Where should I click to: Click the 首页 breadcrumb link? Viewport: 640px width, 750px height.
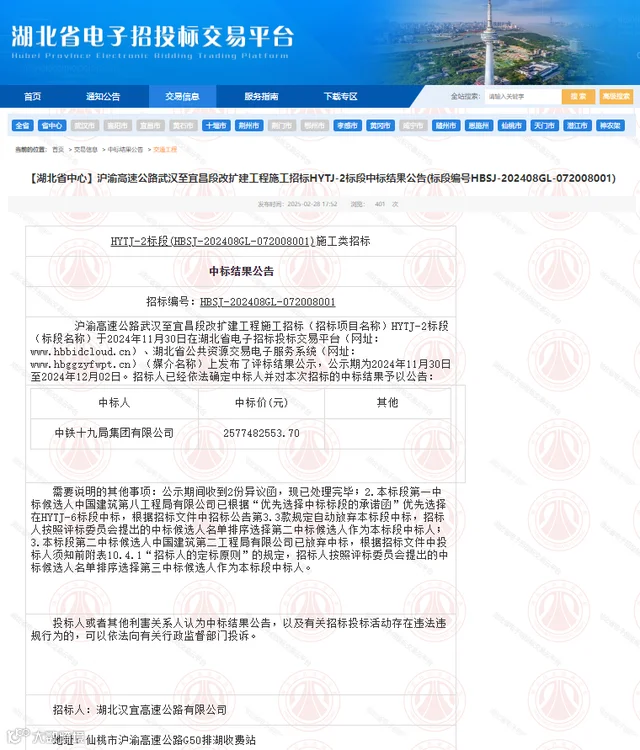58,150
